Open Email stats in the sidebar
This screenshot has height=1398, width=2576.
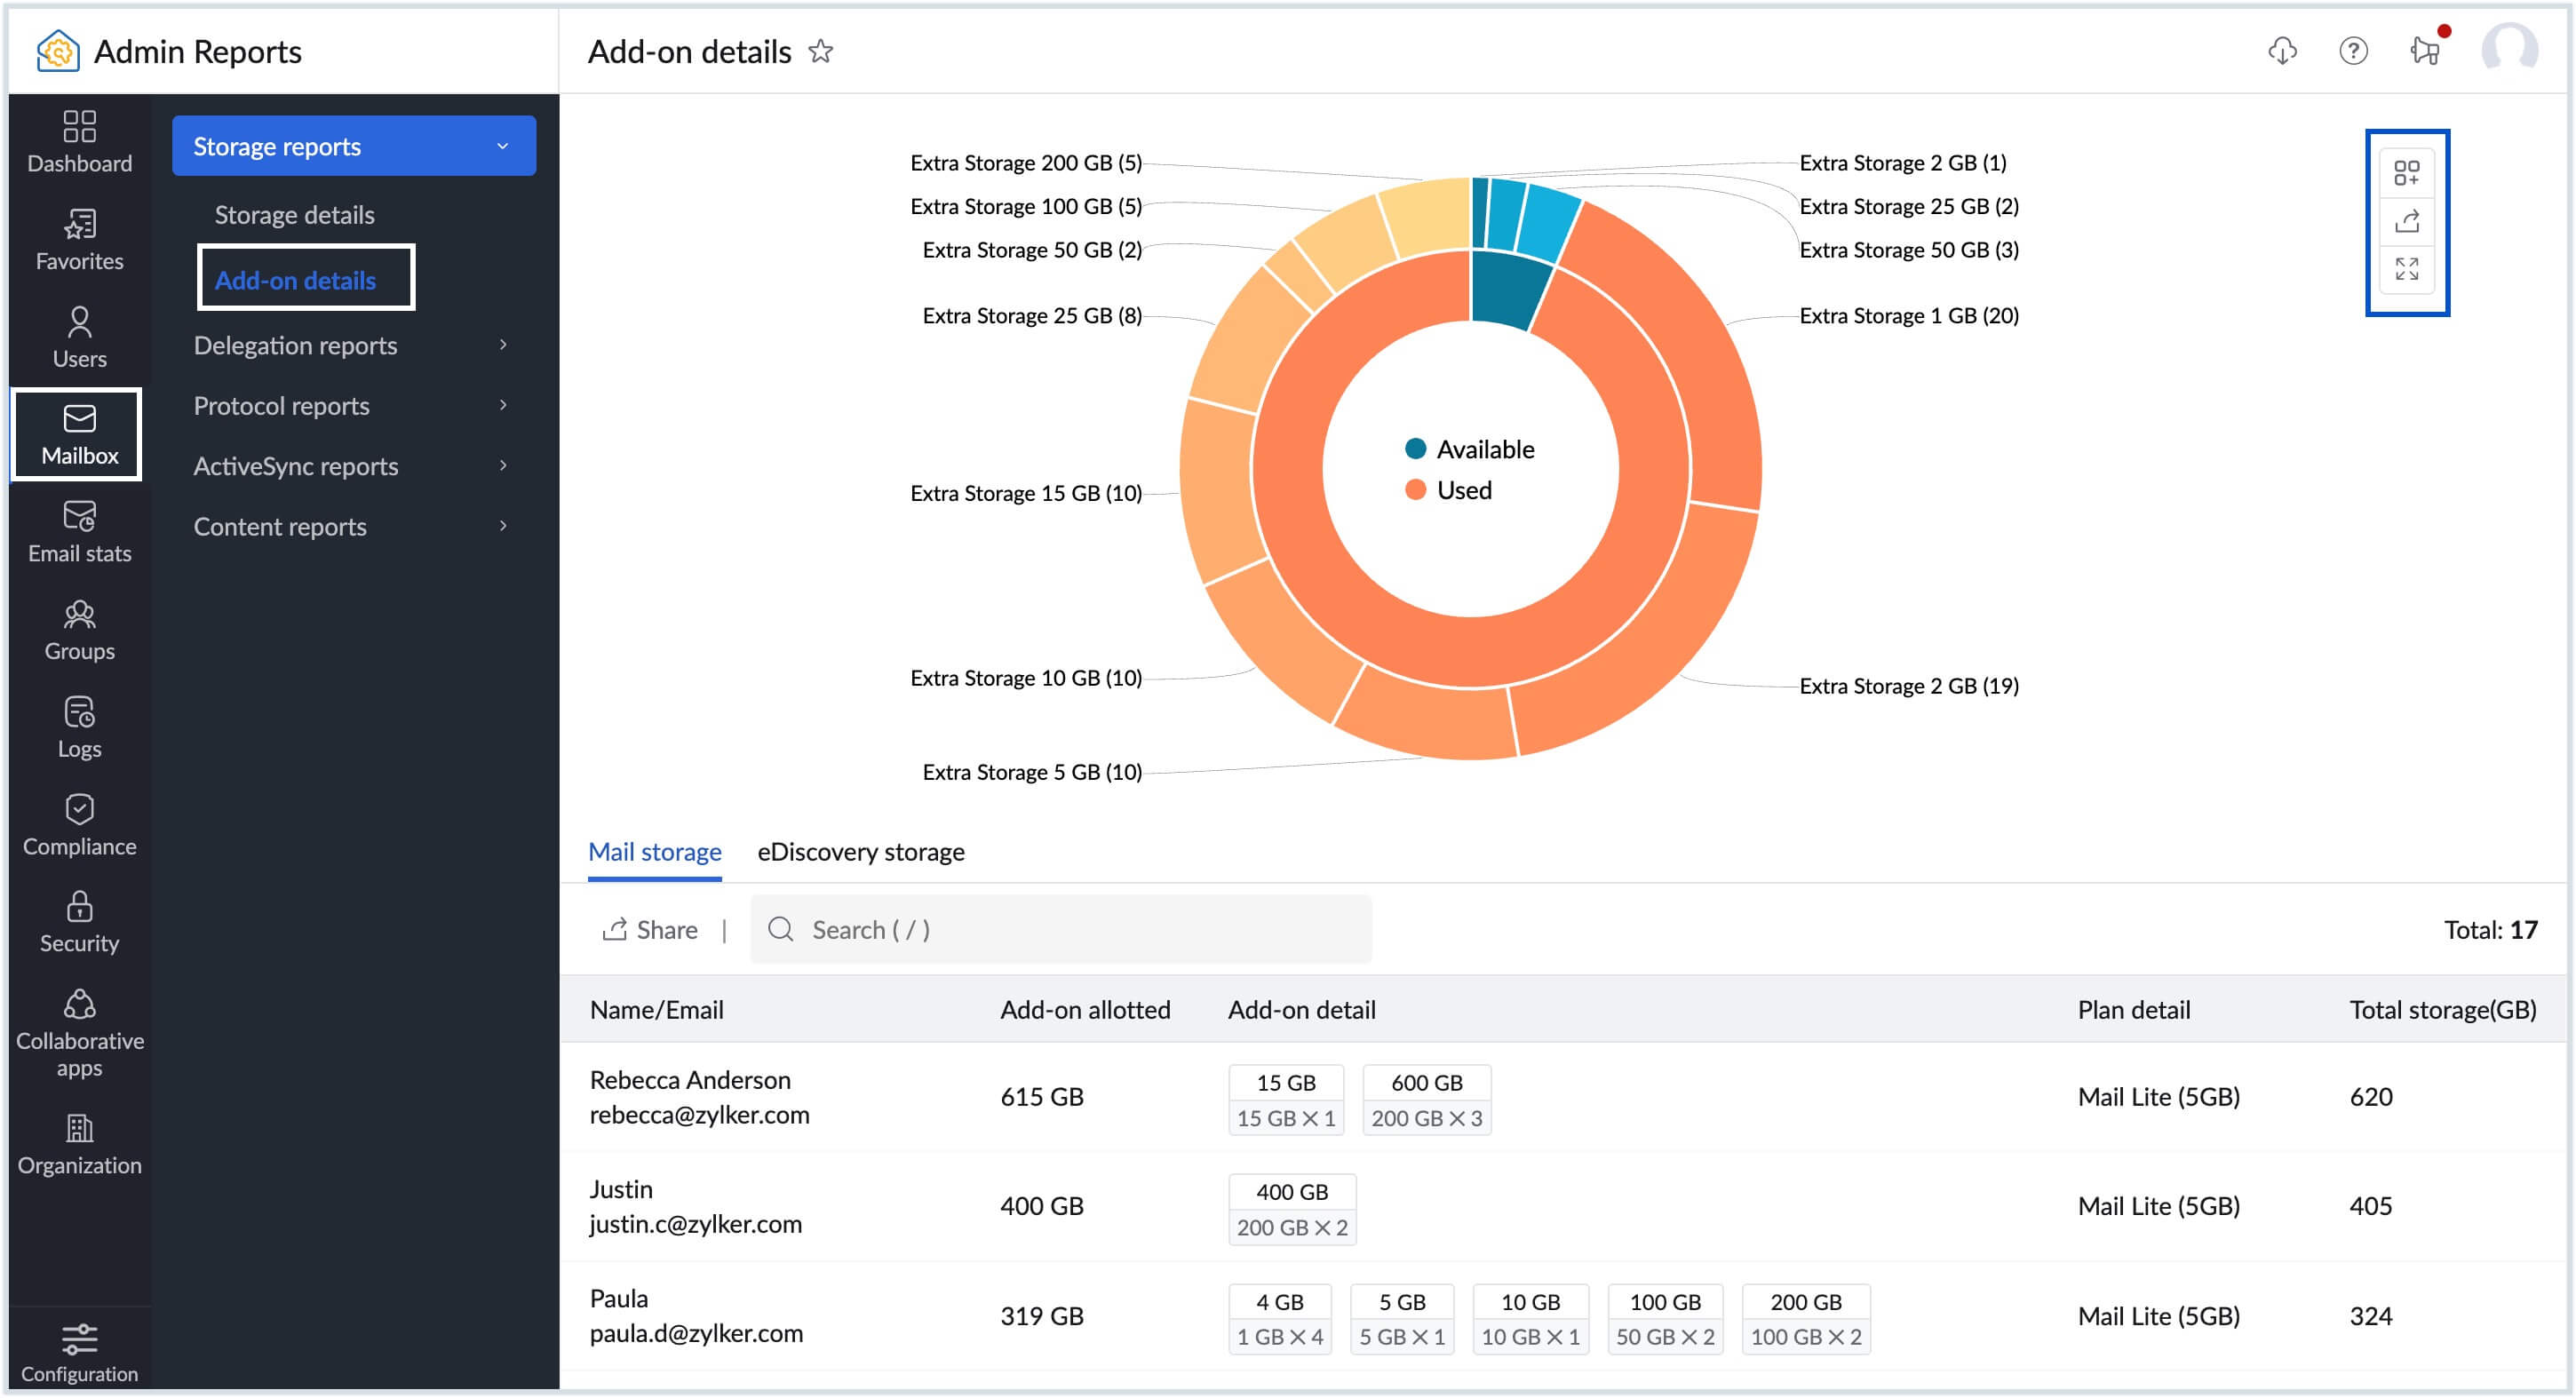tap(79, 532)
